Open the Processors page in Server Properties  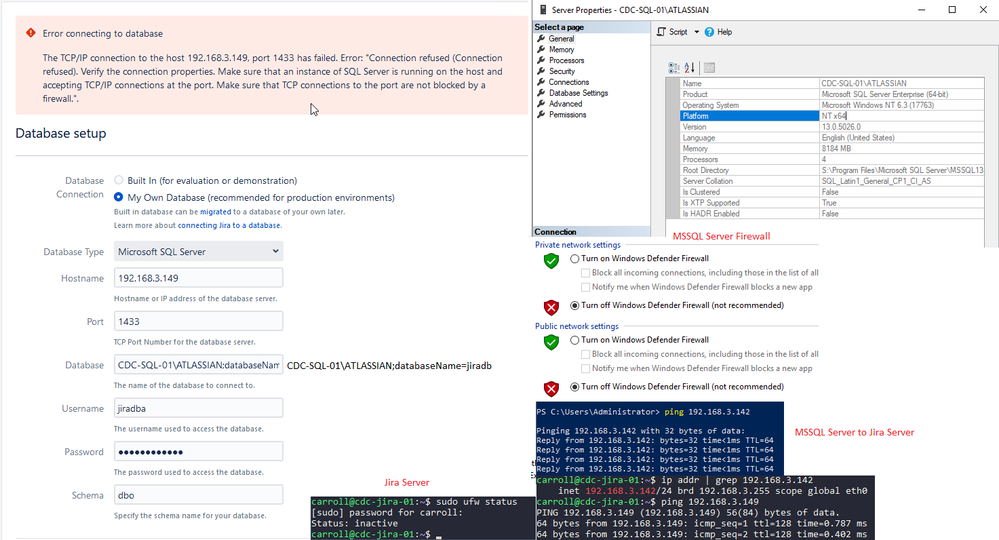(x=566, y=60)
